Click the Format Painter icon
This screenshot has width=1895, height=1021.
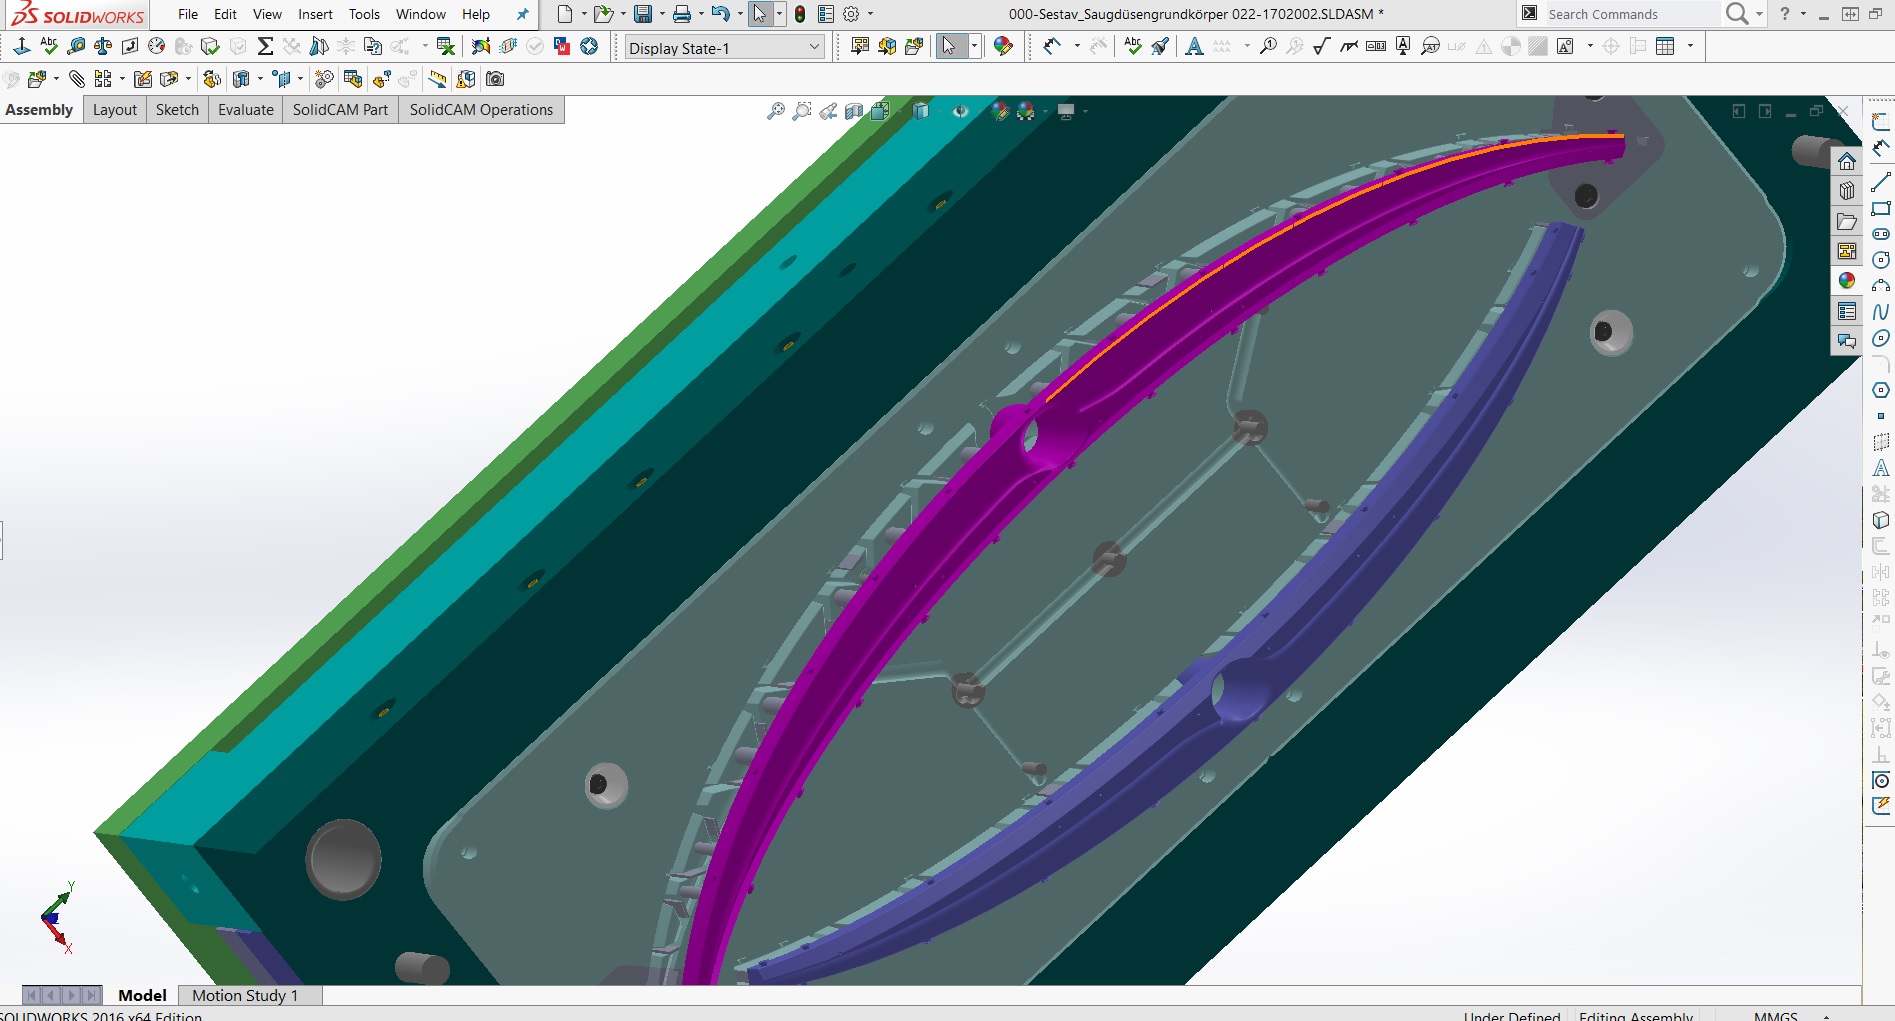click(x=1160, y=46)
